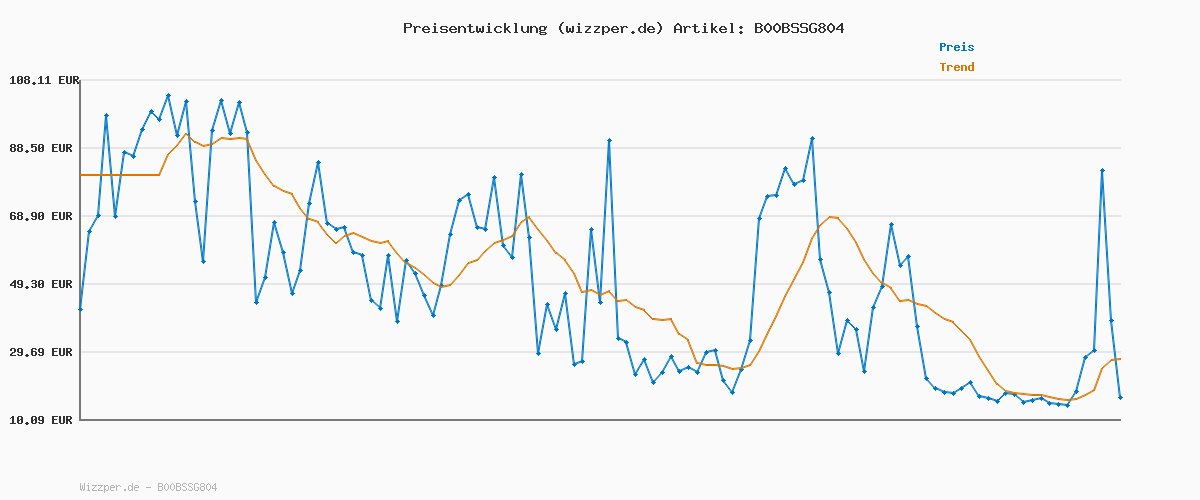
Task: Click the Preis legend label
Action: coord(956,47)
